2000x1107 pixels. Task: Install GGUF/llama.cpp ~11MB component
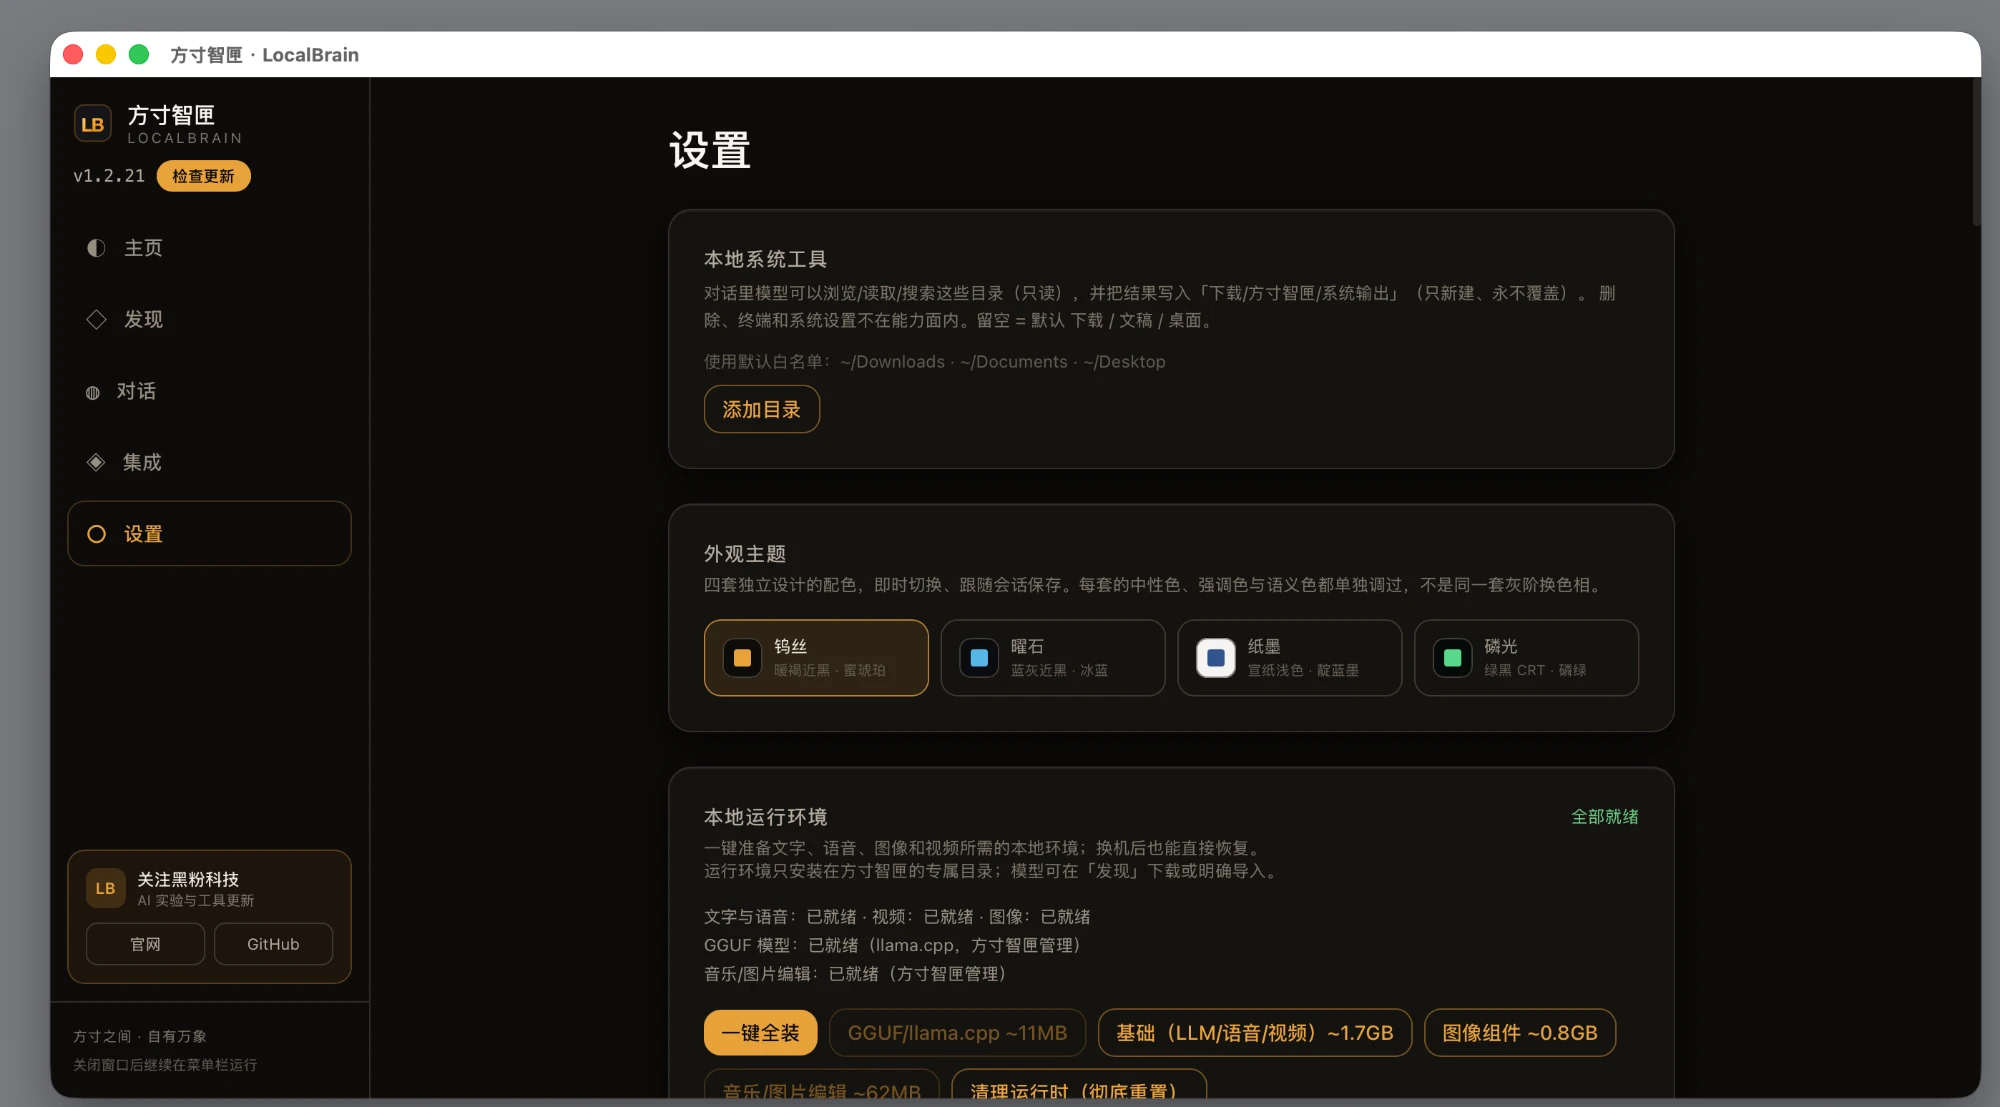[x=957, y=1033]
